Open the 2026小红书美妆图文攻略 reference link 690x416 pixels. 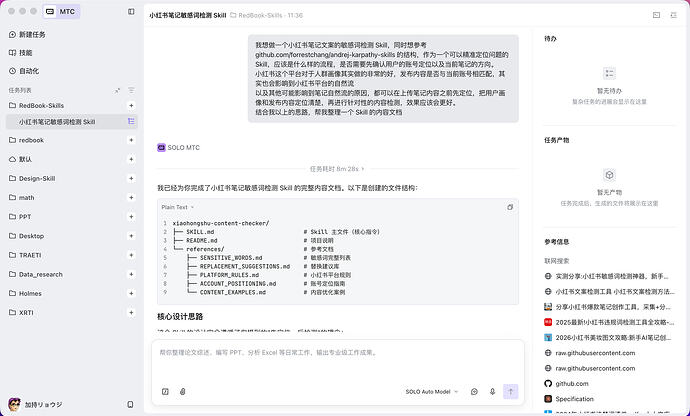point(608,338)
